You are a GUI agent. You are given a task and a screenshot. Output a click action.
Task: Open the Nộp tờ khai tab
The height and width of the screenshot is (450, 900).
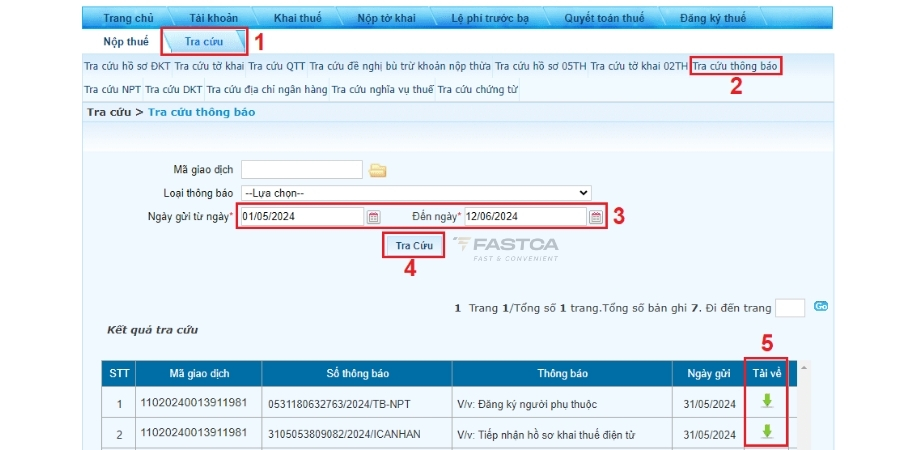point(386,18)
